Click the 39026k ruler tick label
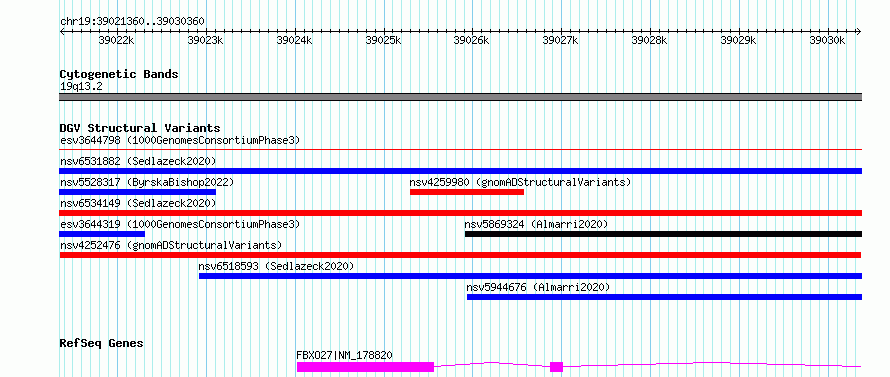The image size is (890, 377). click(472, 40)
